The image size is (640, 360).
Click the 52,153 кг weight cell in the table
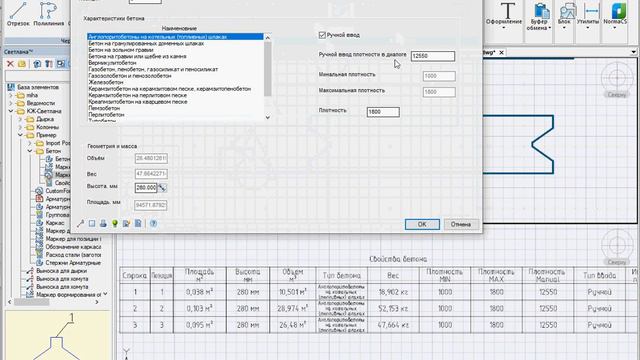[x=393, y=309]
